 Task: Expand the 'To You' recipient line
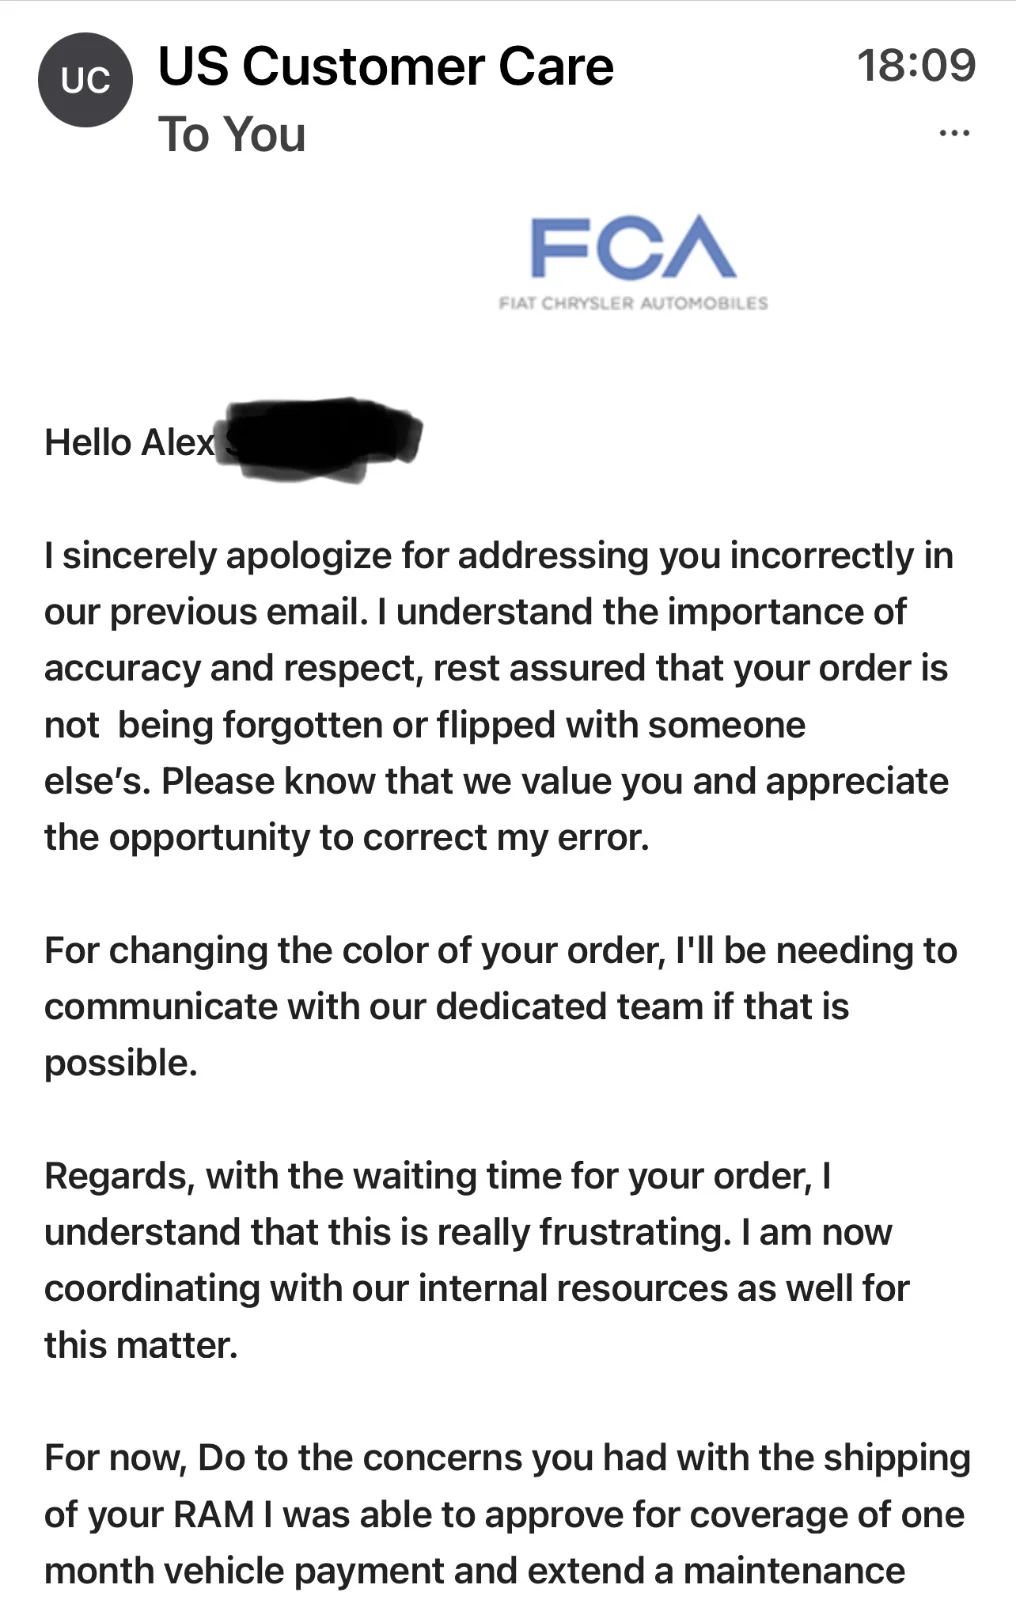tap(232, 134)
